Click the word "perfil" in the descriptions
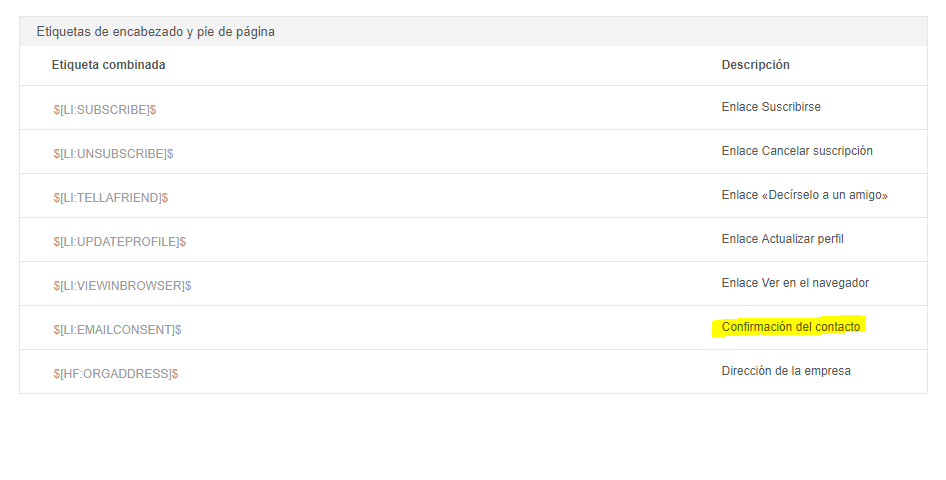Screen dimensions: 946x480 tap(844, 239)
